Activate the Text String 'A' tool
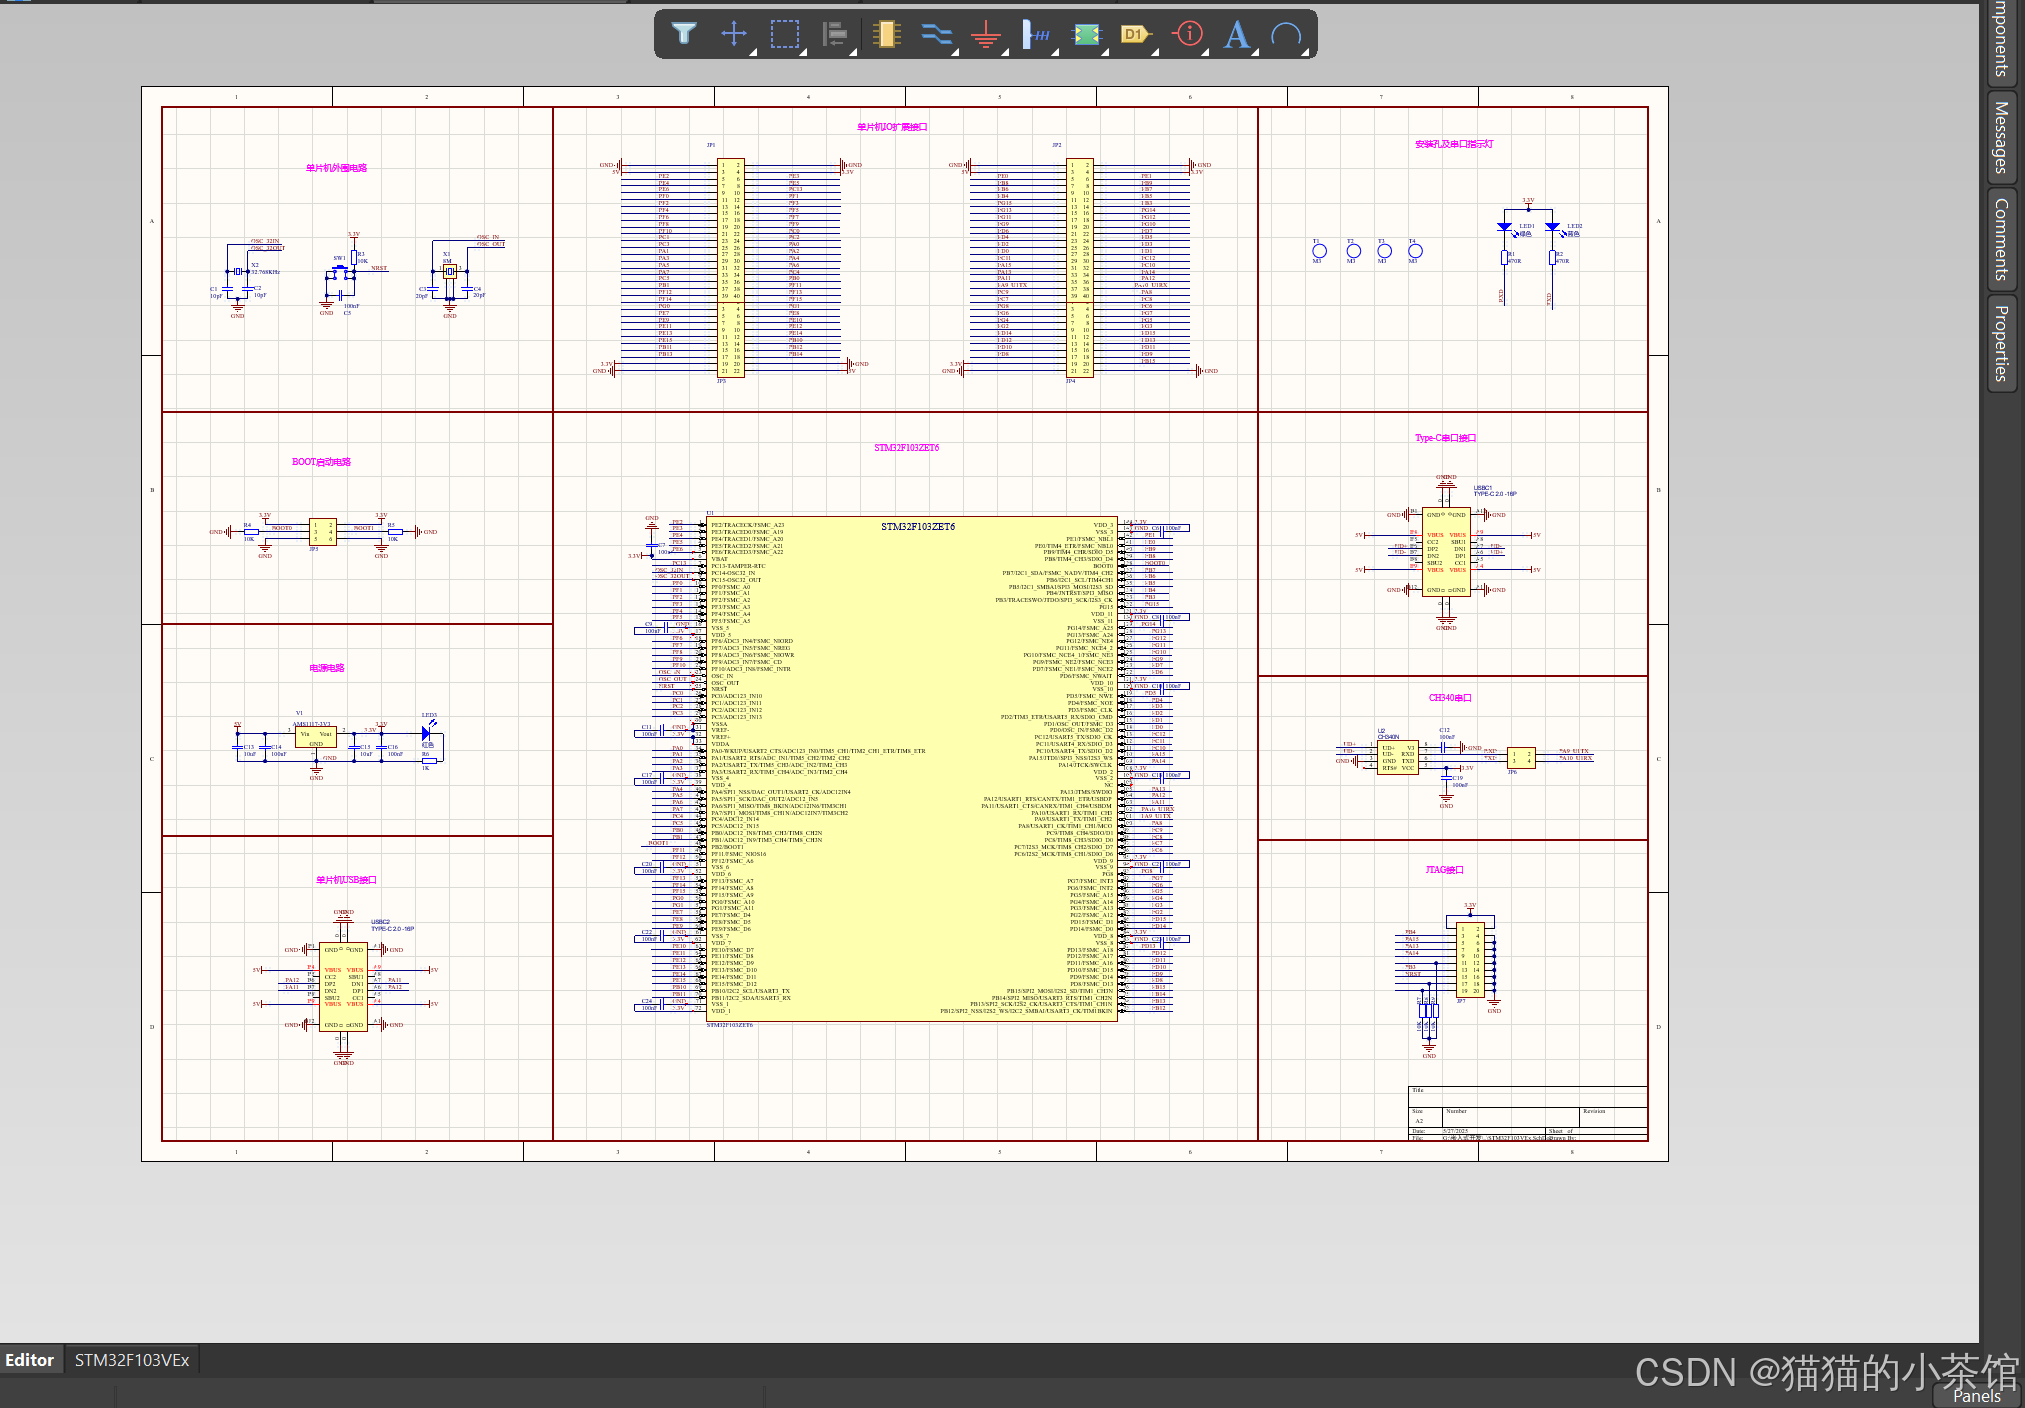This screenshot has width=2025, height=1408. pyautogui.click(x=1237, y=34)
